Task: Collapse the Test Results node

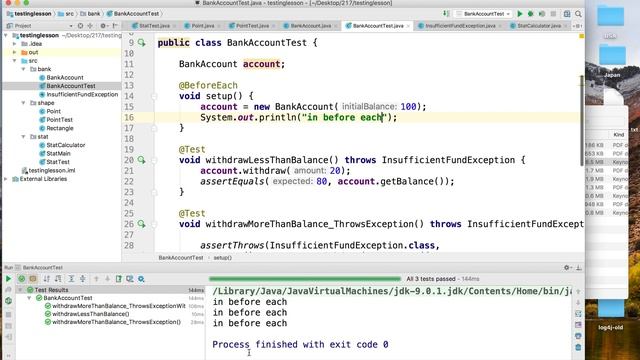Action: (20, 290)
